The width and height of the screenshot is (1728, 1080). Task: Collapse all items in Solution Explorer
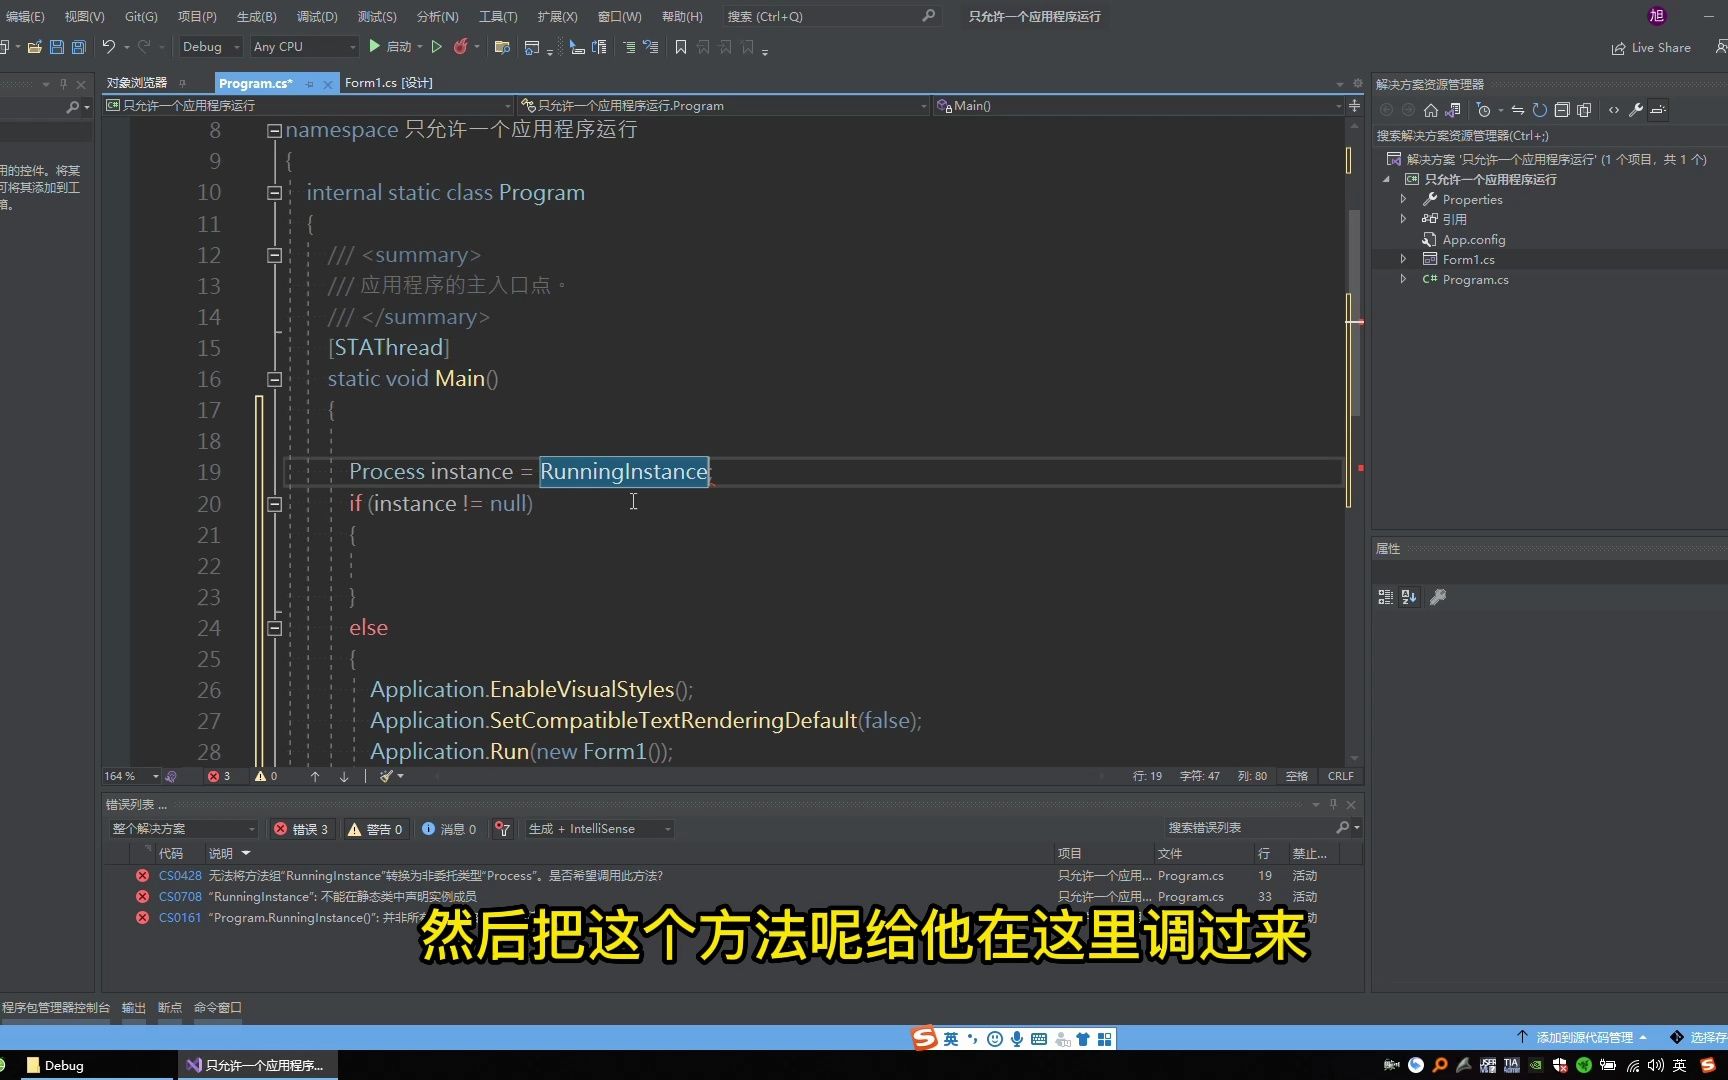point(1562,111)
